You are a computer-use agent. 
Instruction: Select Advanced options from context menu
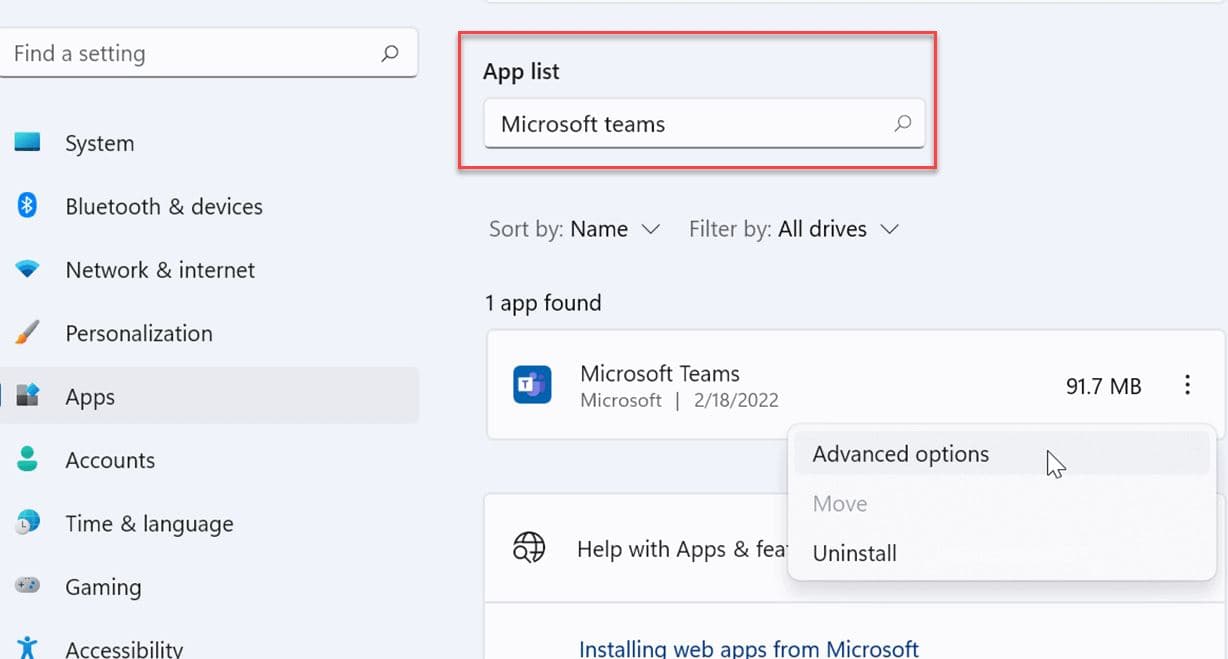[x=900, y=454]
